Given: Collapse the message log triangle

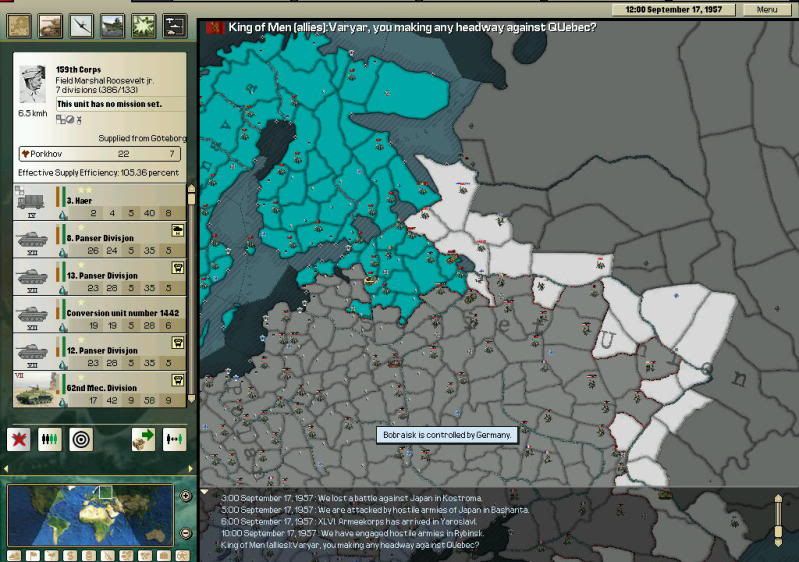Looking at the screenshot, I should coord(204,492).
